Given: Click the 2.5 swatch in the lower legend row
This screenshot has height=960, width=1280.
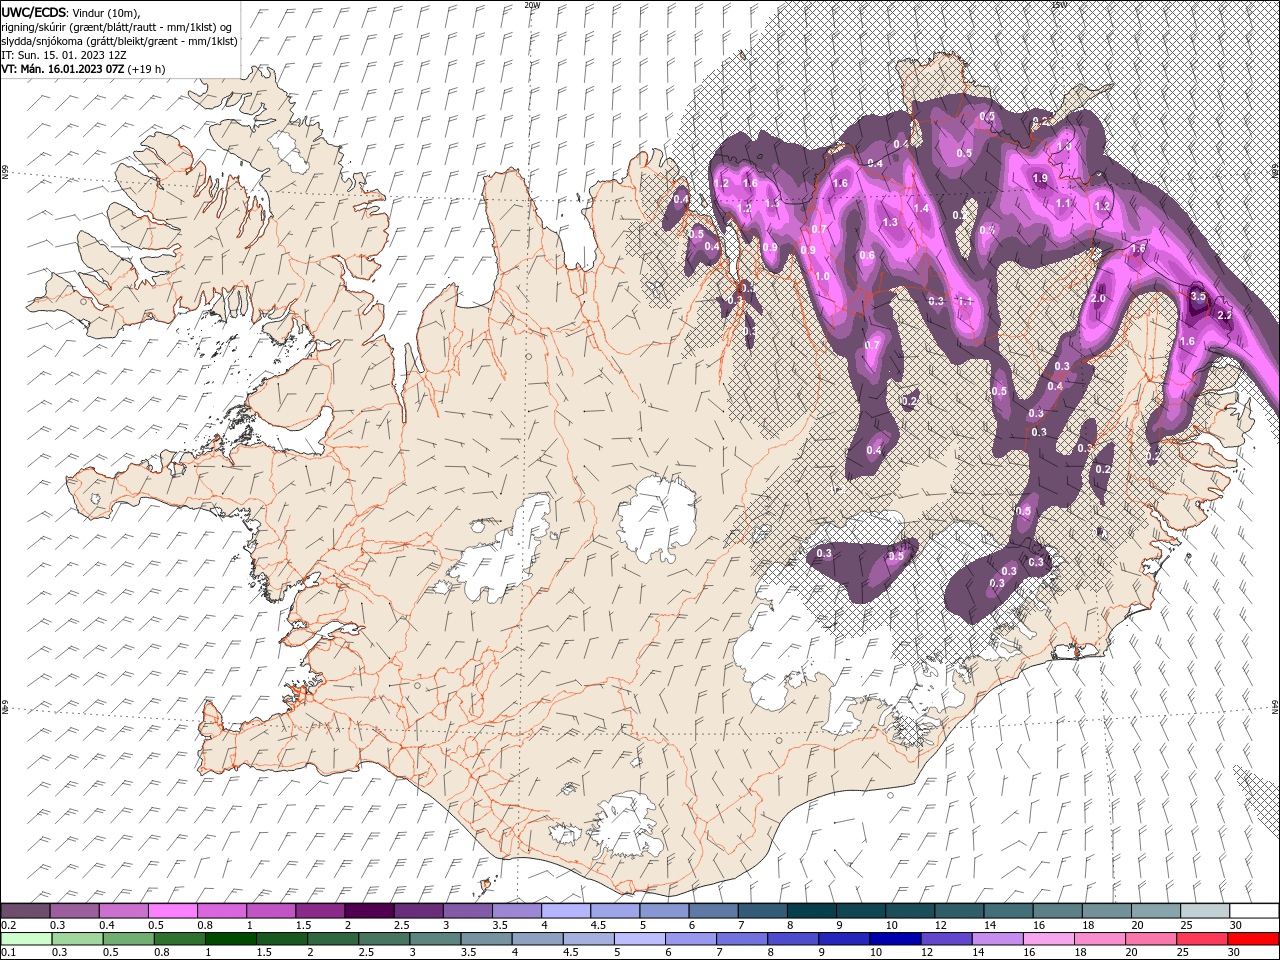Looking at the screenshot, I should tap(384, 939).
